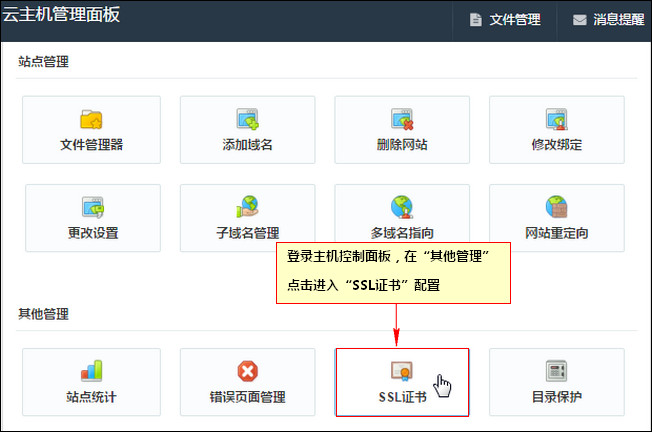Click the 删除网站 label text
The width and height of the screenshot is (652, 432).
[402, 145]
